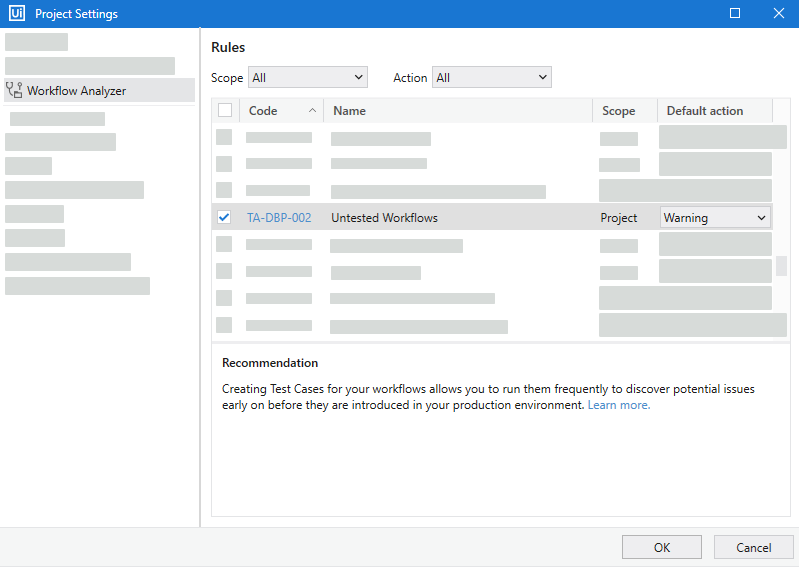Image resolution: width=799 pixels, height=567 pixels.
Task: Expand the Warning default action dropdown
Action: [715, 218]
